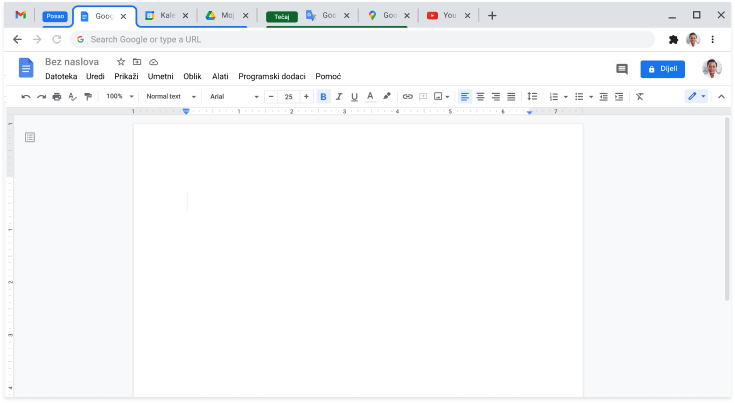Image resolution: width=735 pixels, height=403 pixels.
Task: Open the editing mode pencil dropdown
Action: point(696,97)
